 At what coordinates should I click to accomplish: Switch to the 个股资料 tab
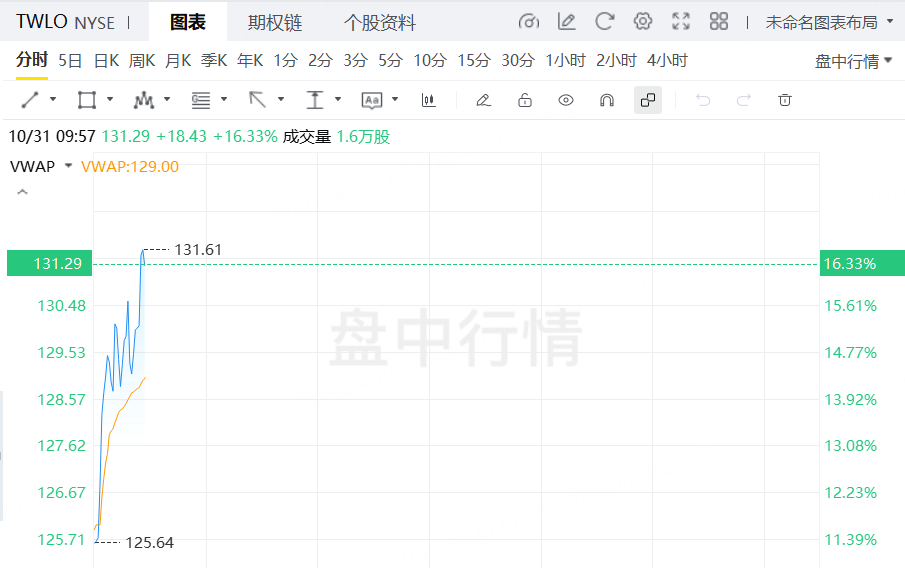[x=379, y=23]
